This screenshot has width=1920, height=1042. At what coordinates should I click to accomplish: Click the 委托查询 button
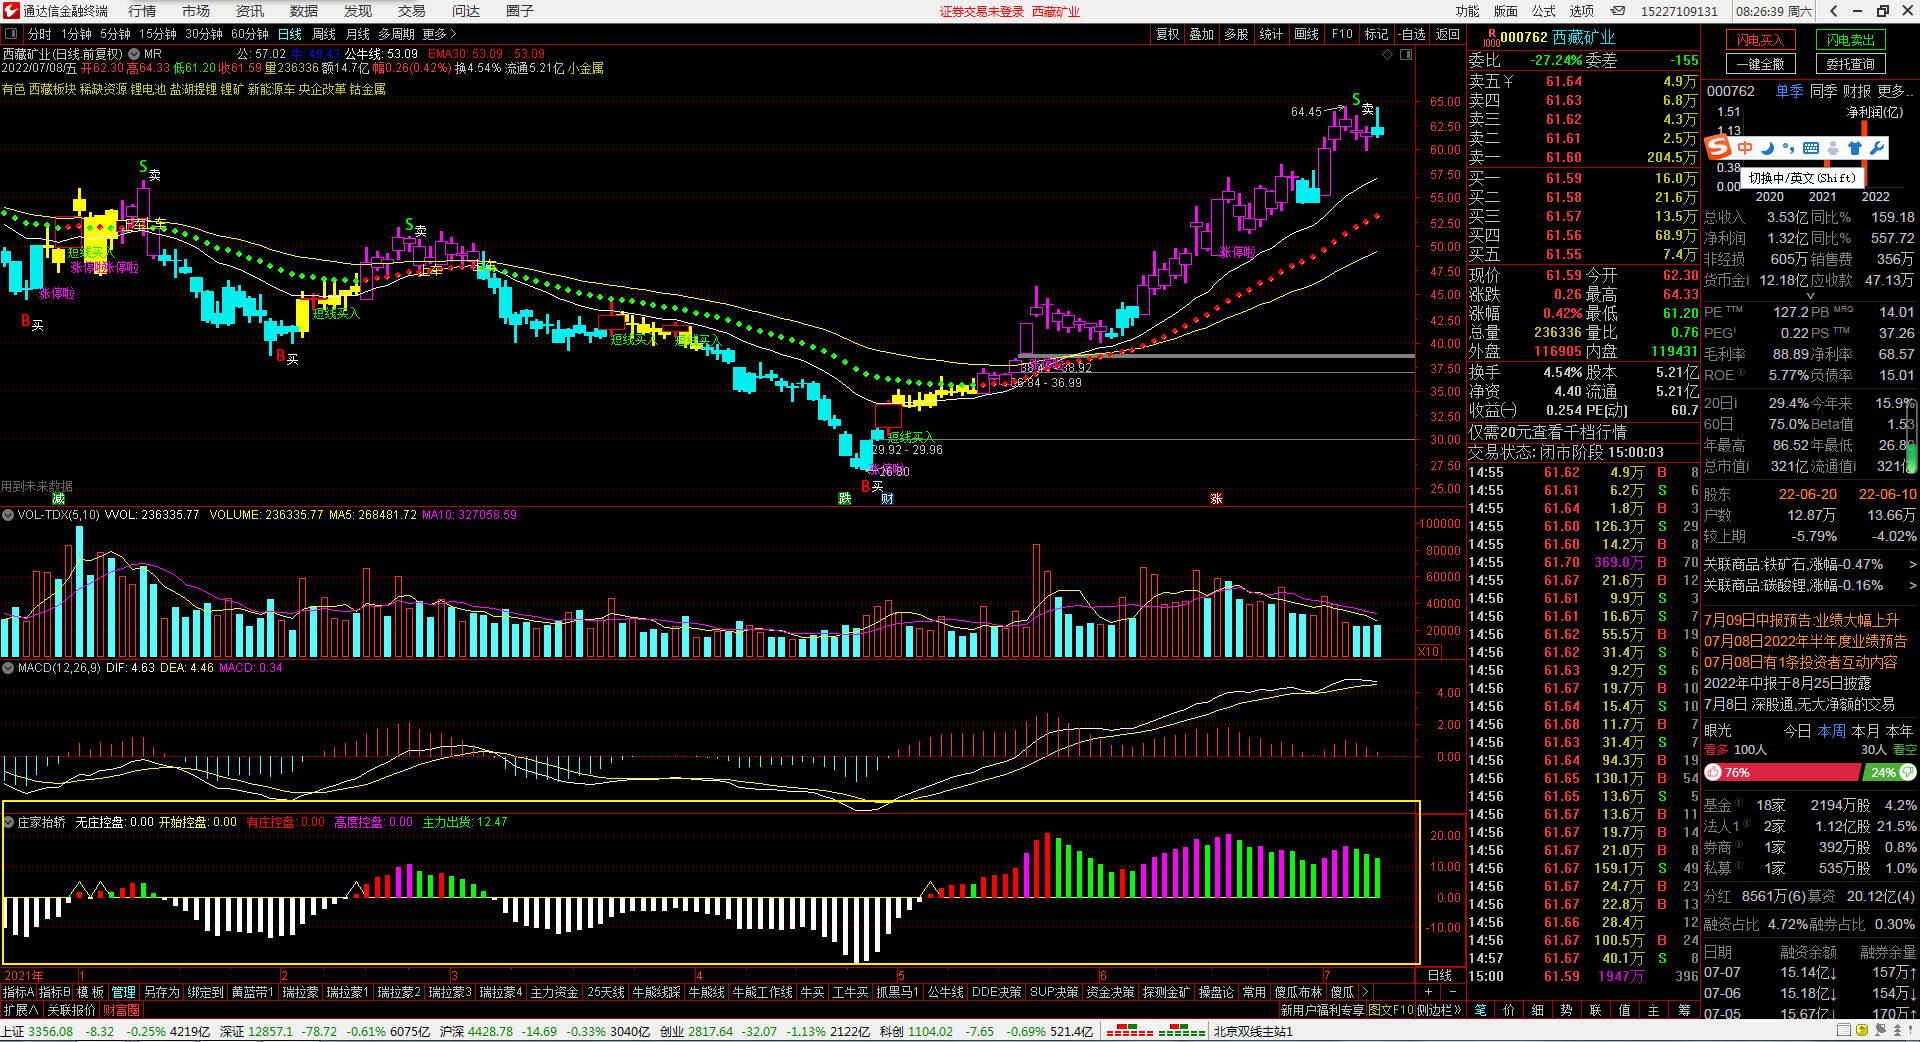1850,64
